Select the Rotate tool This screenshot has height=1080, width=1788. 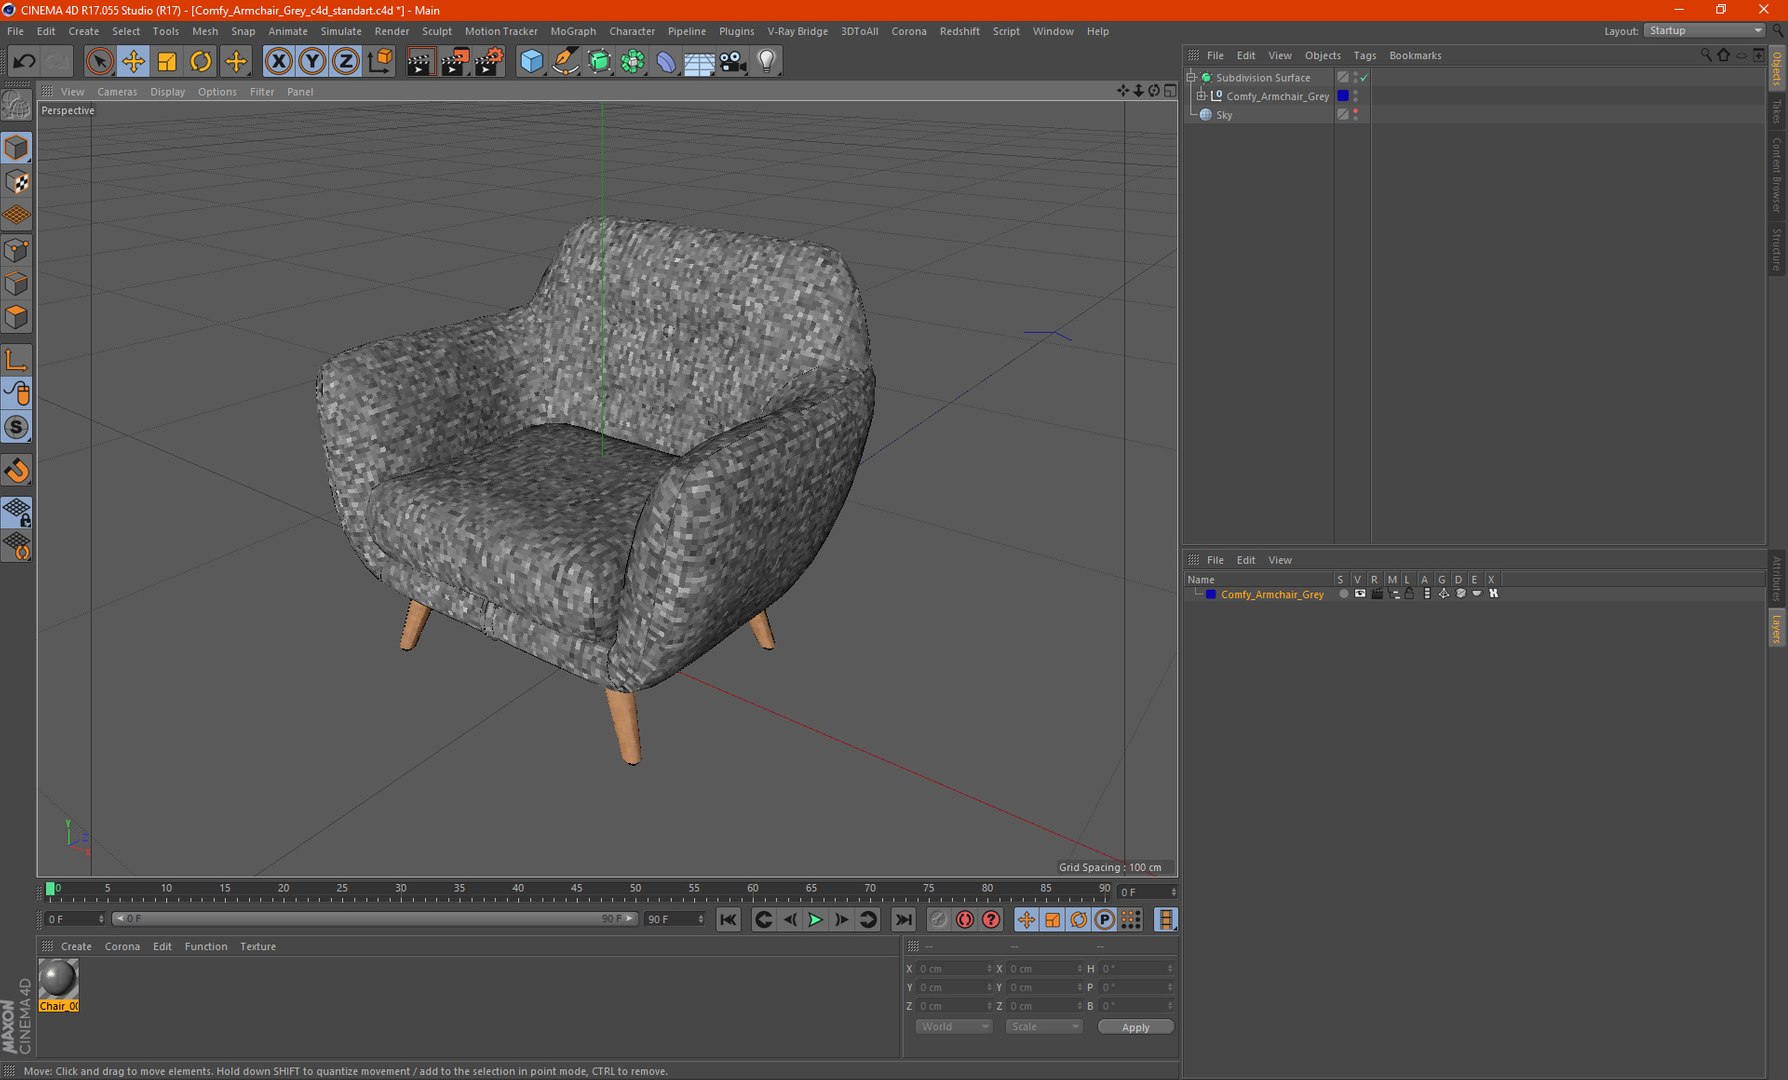pos(201,62)
